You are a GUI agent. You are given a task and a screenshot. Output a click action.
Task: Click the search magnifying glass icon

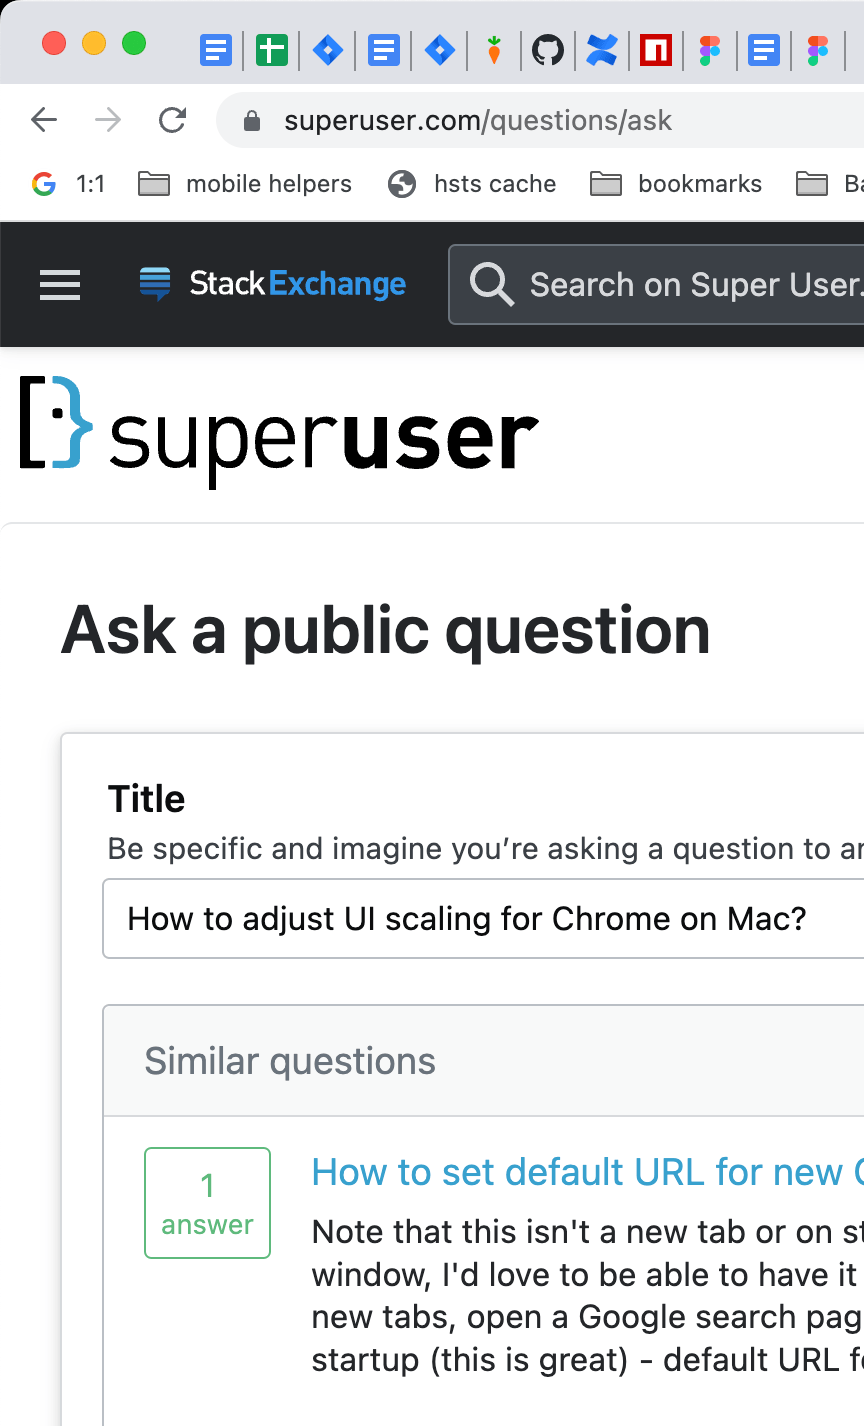491,284
